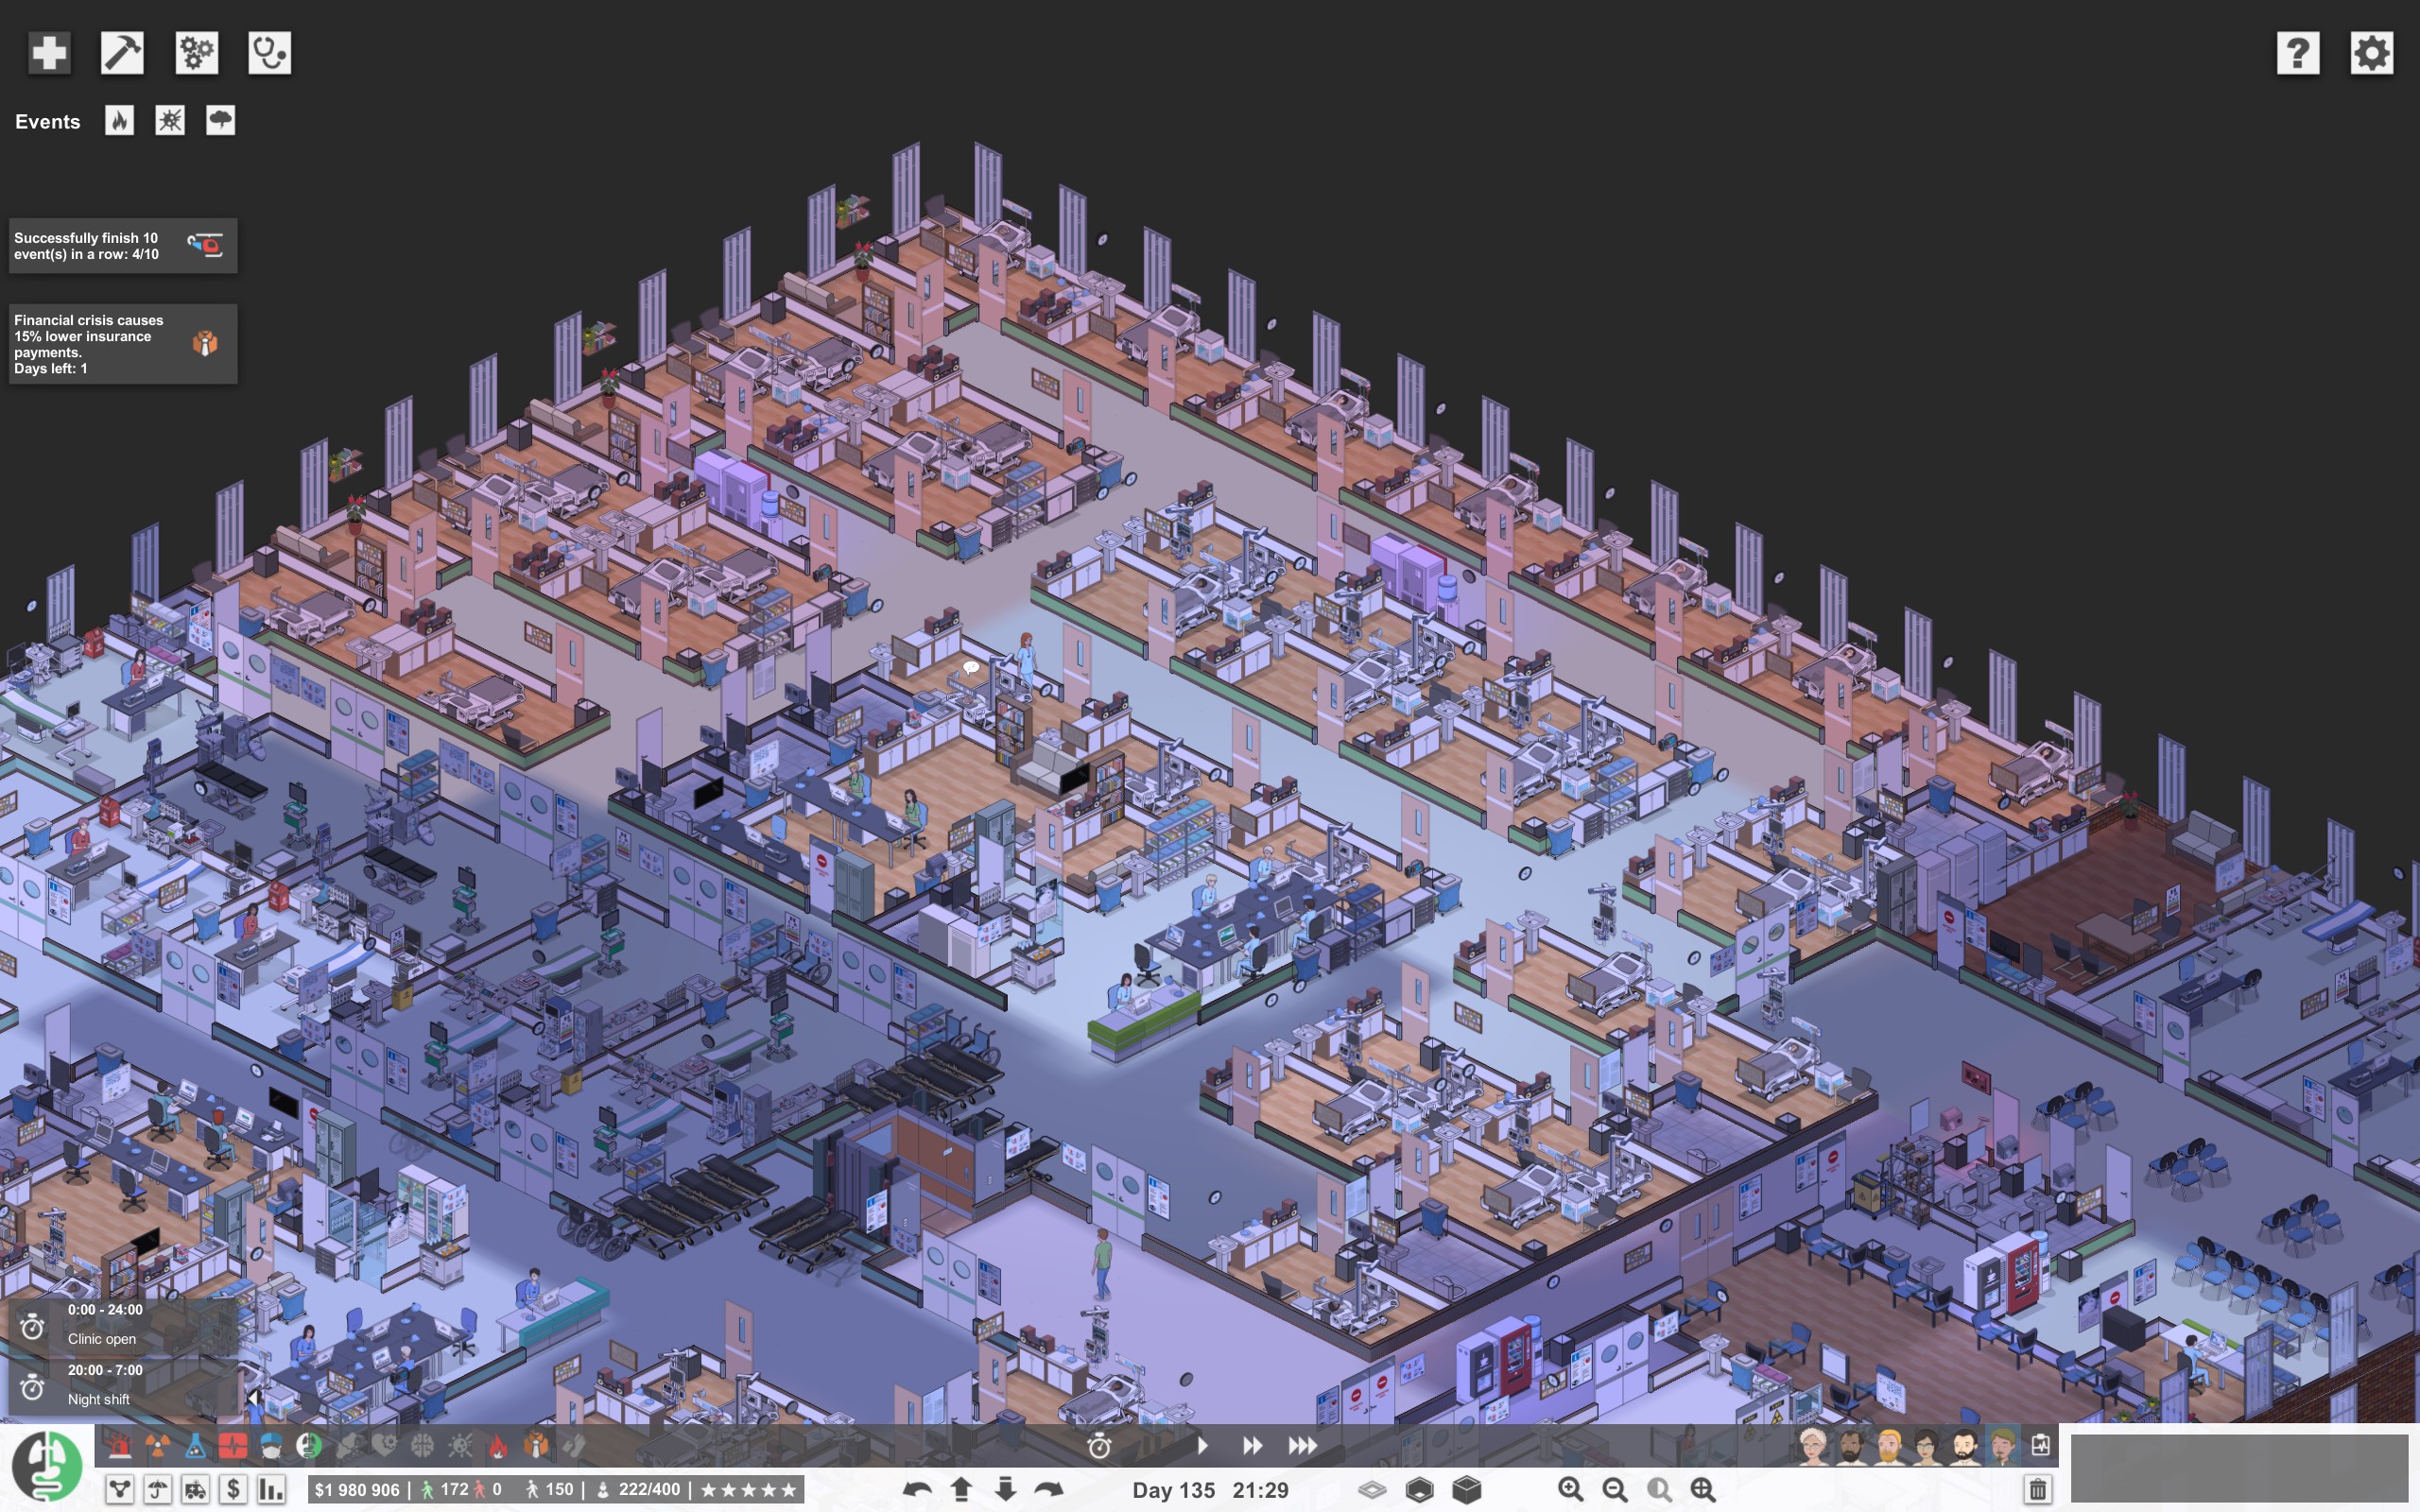
Task: Select the highlighted green-haired portrait
Action: coord(2003,1446)
